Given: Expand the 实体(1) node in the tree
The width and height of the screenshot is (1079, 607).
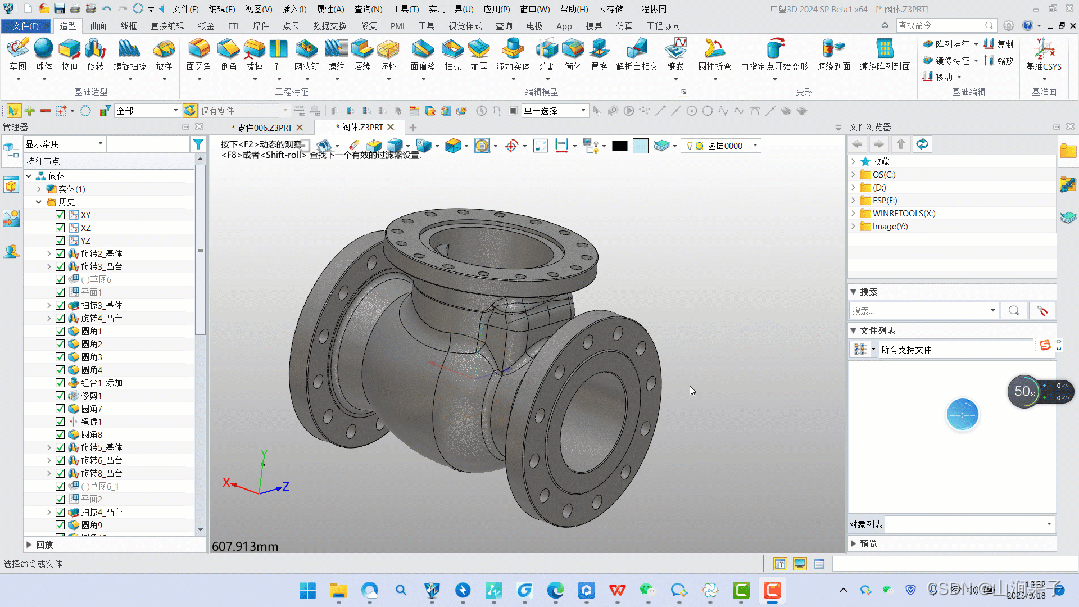Looking at the screenshot, I should [x=38, y=189].
